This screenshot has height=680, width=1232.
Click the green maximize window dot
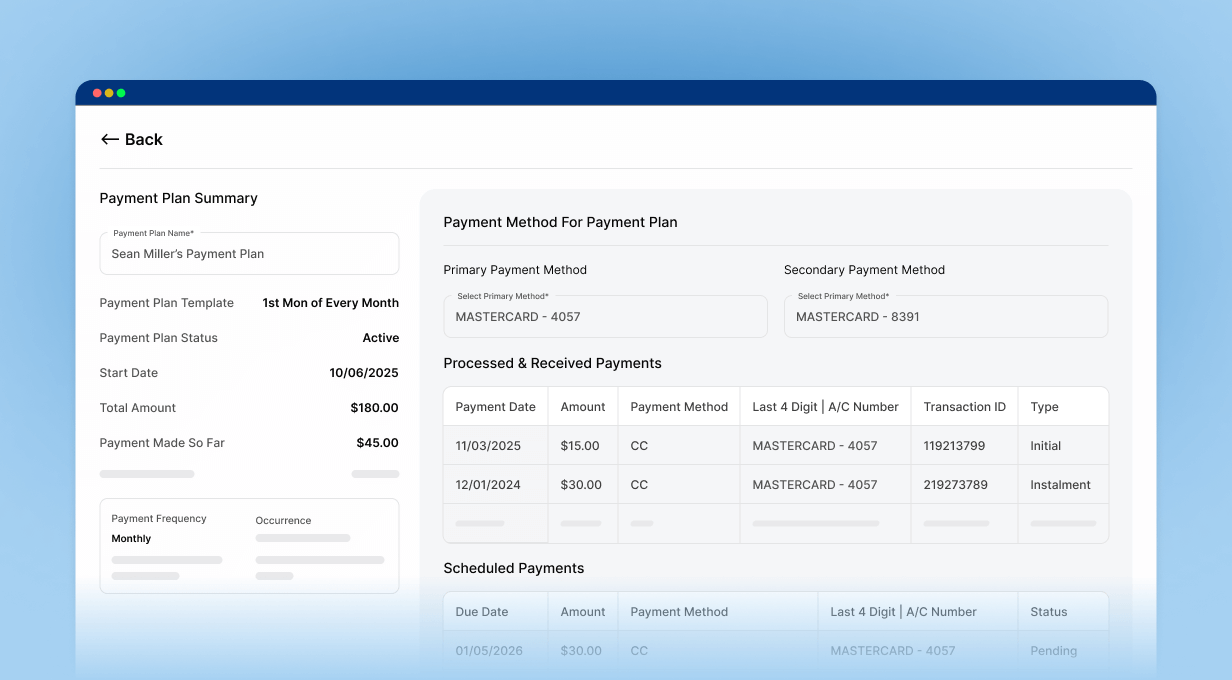tap(121, 93)
